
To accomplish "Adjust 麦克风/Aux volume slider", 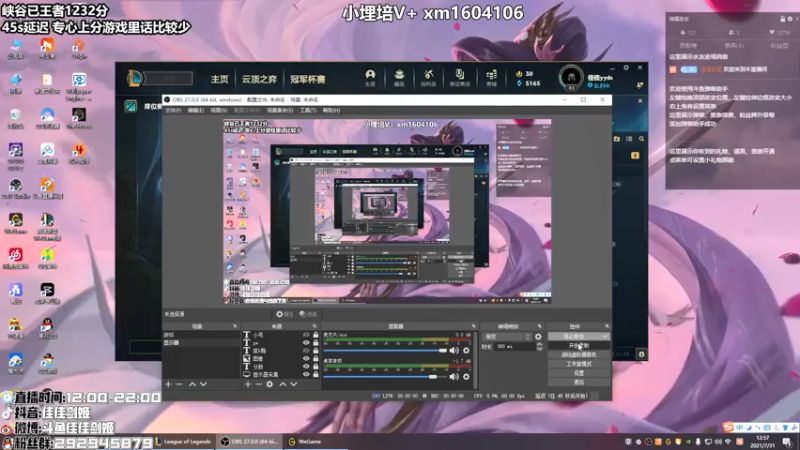I will pyautogui.click(x=385, y=351).
